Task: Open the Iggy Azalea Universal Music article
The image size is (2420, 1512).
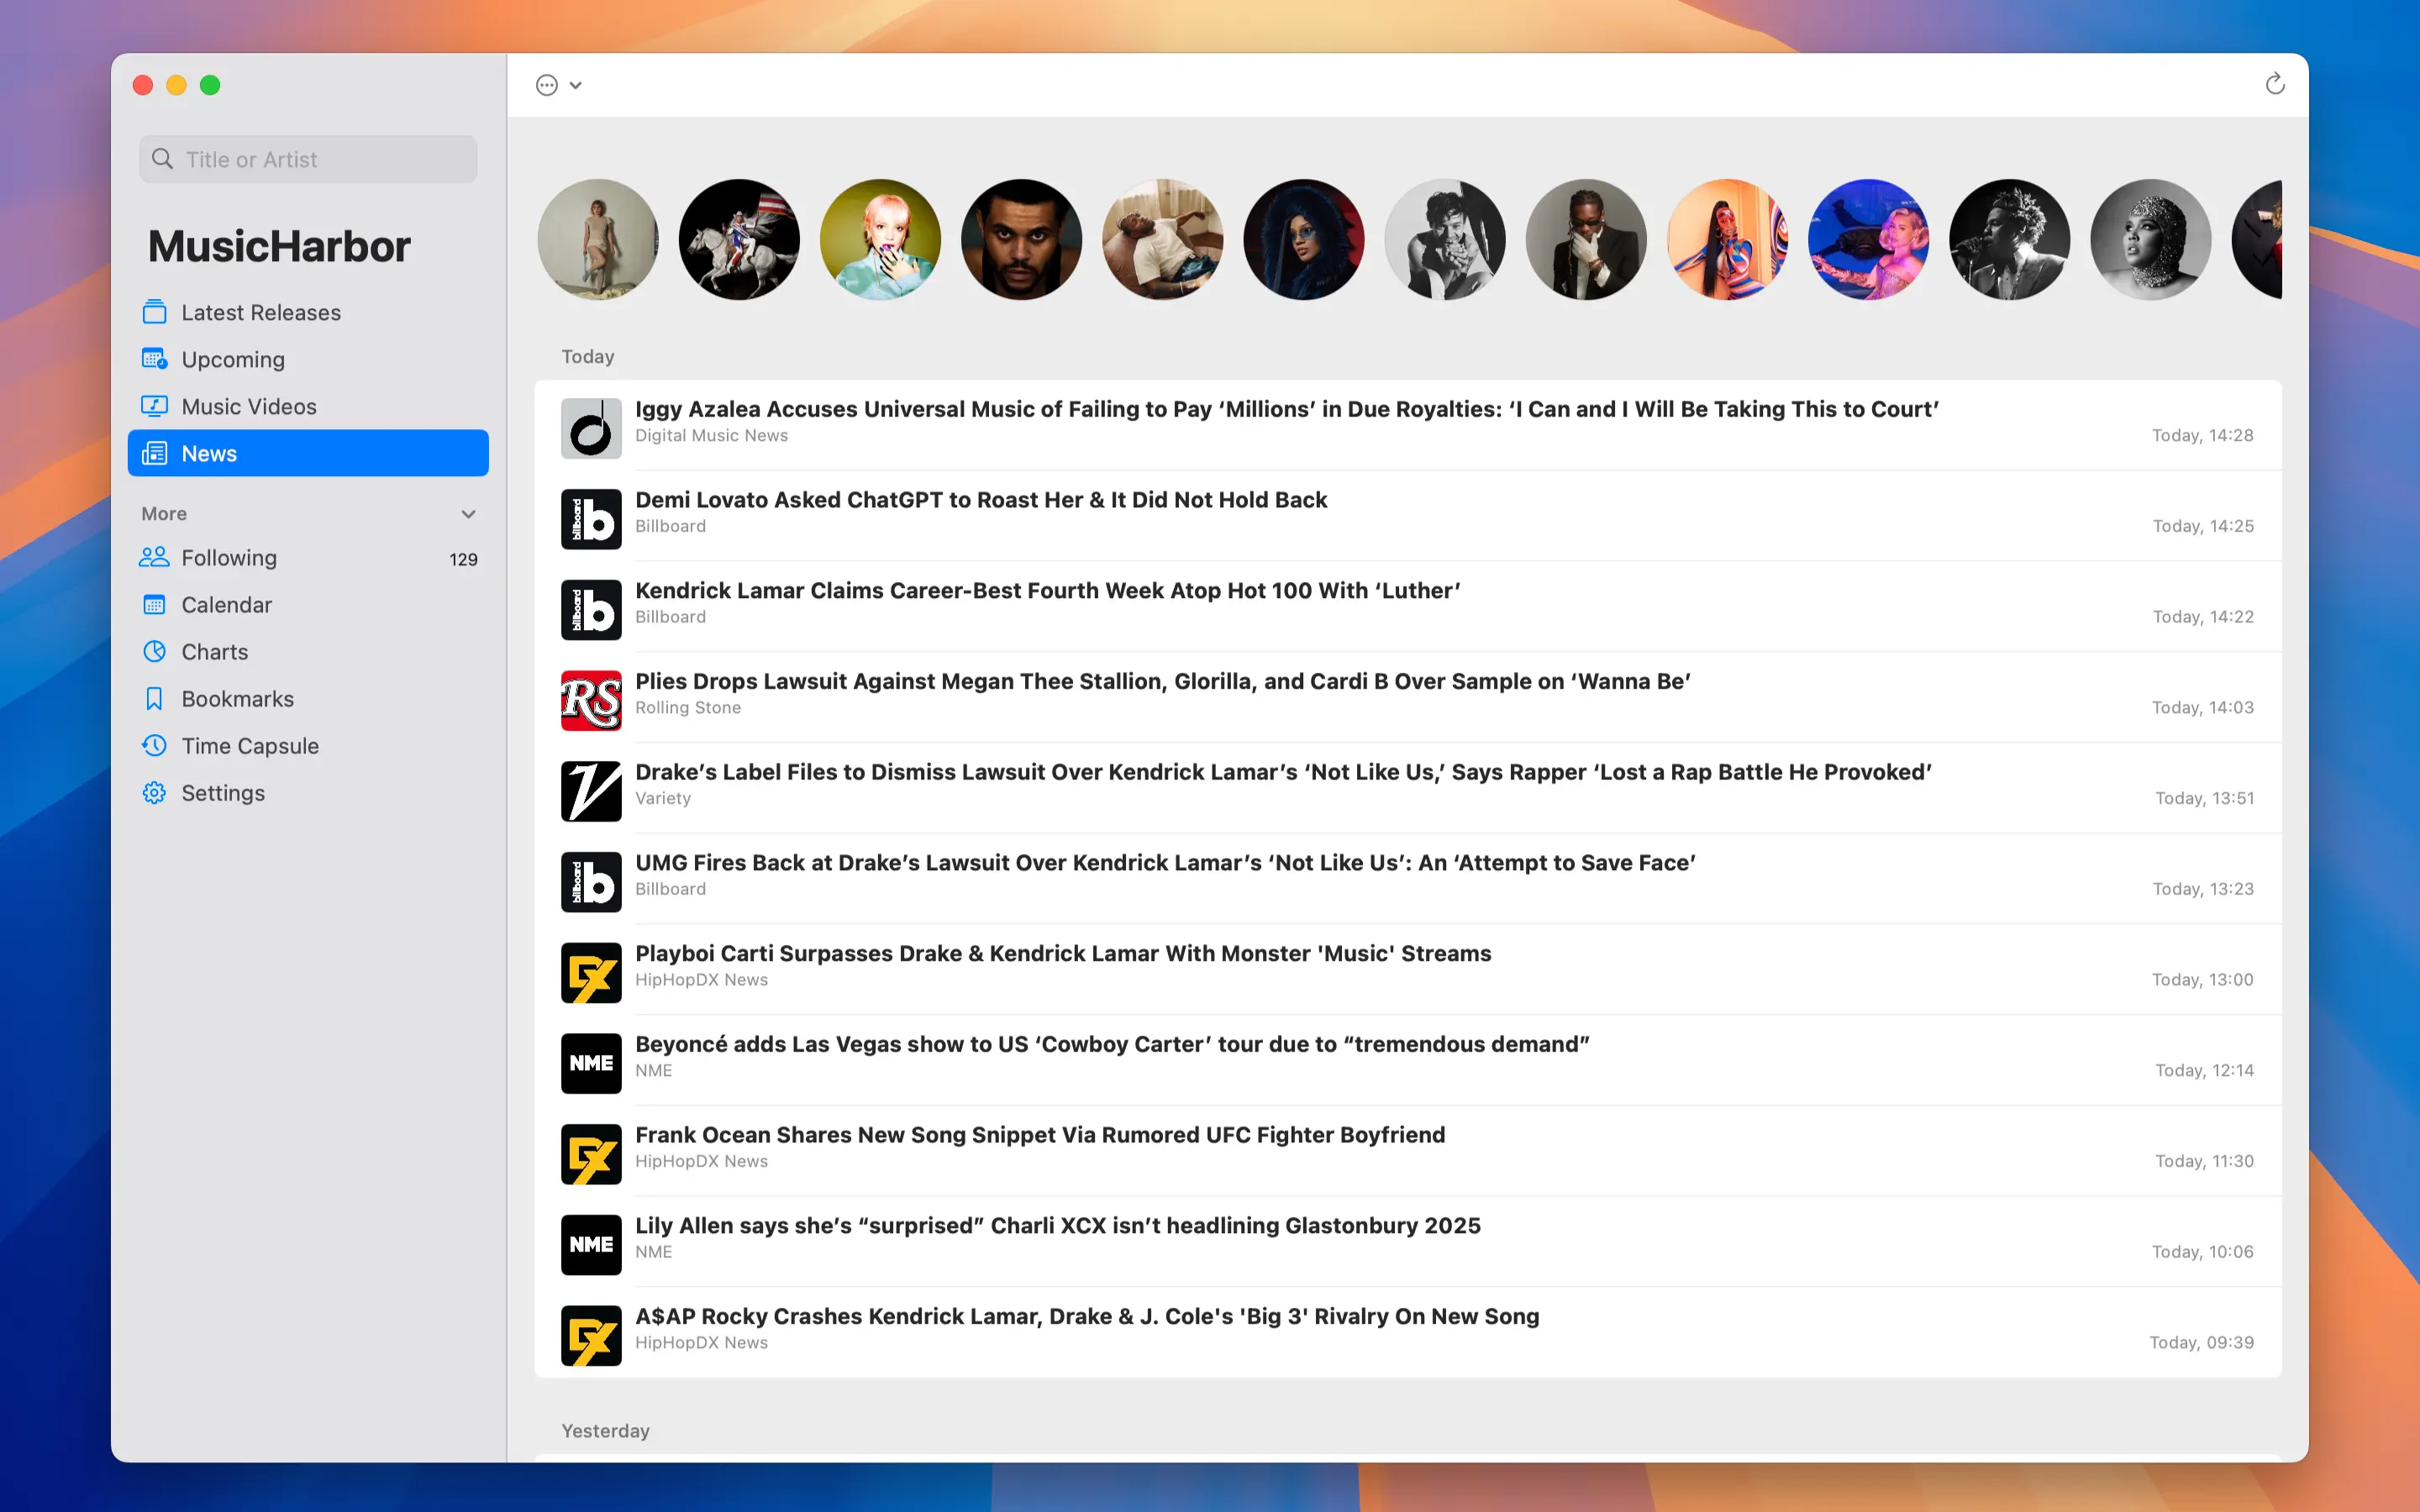Action: click(1286, 409)
